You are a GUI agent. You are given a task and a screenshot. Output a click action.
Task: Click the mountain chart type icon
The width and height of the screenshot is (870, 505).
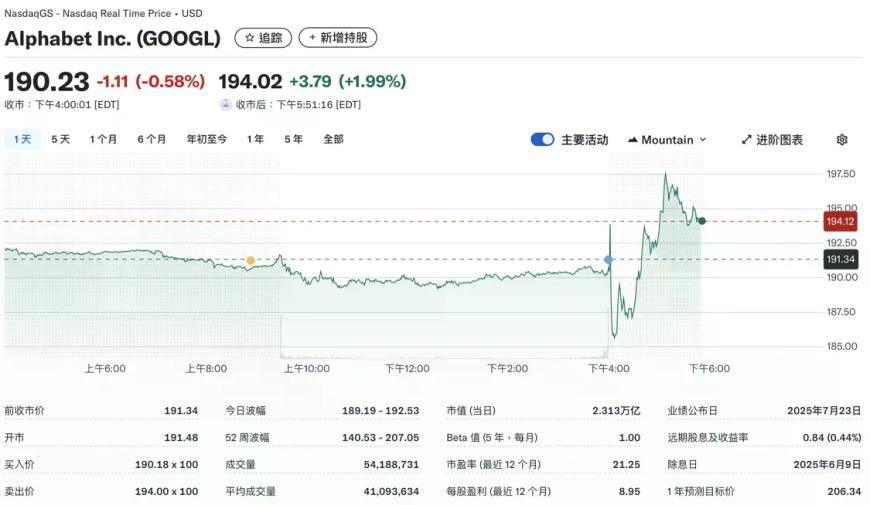(x=633, y=140)
